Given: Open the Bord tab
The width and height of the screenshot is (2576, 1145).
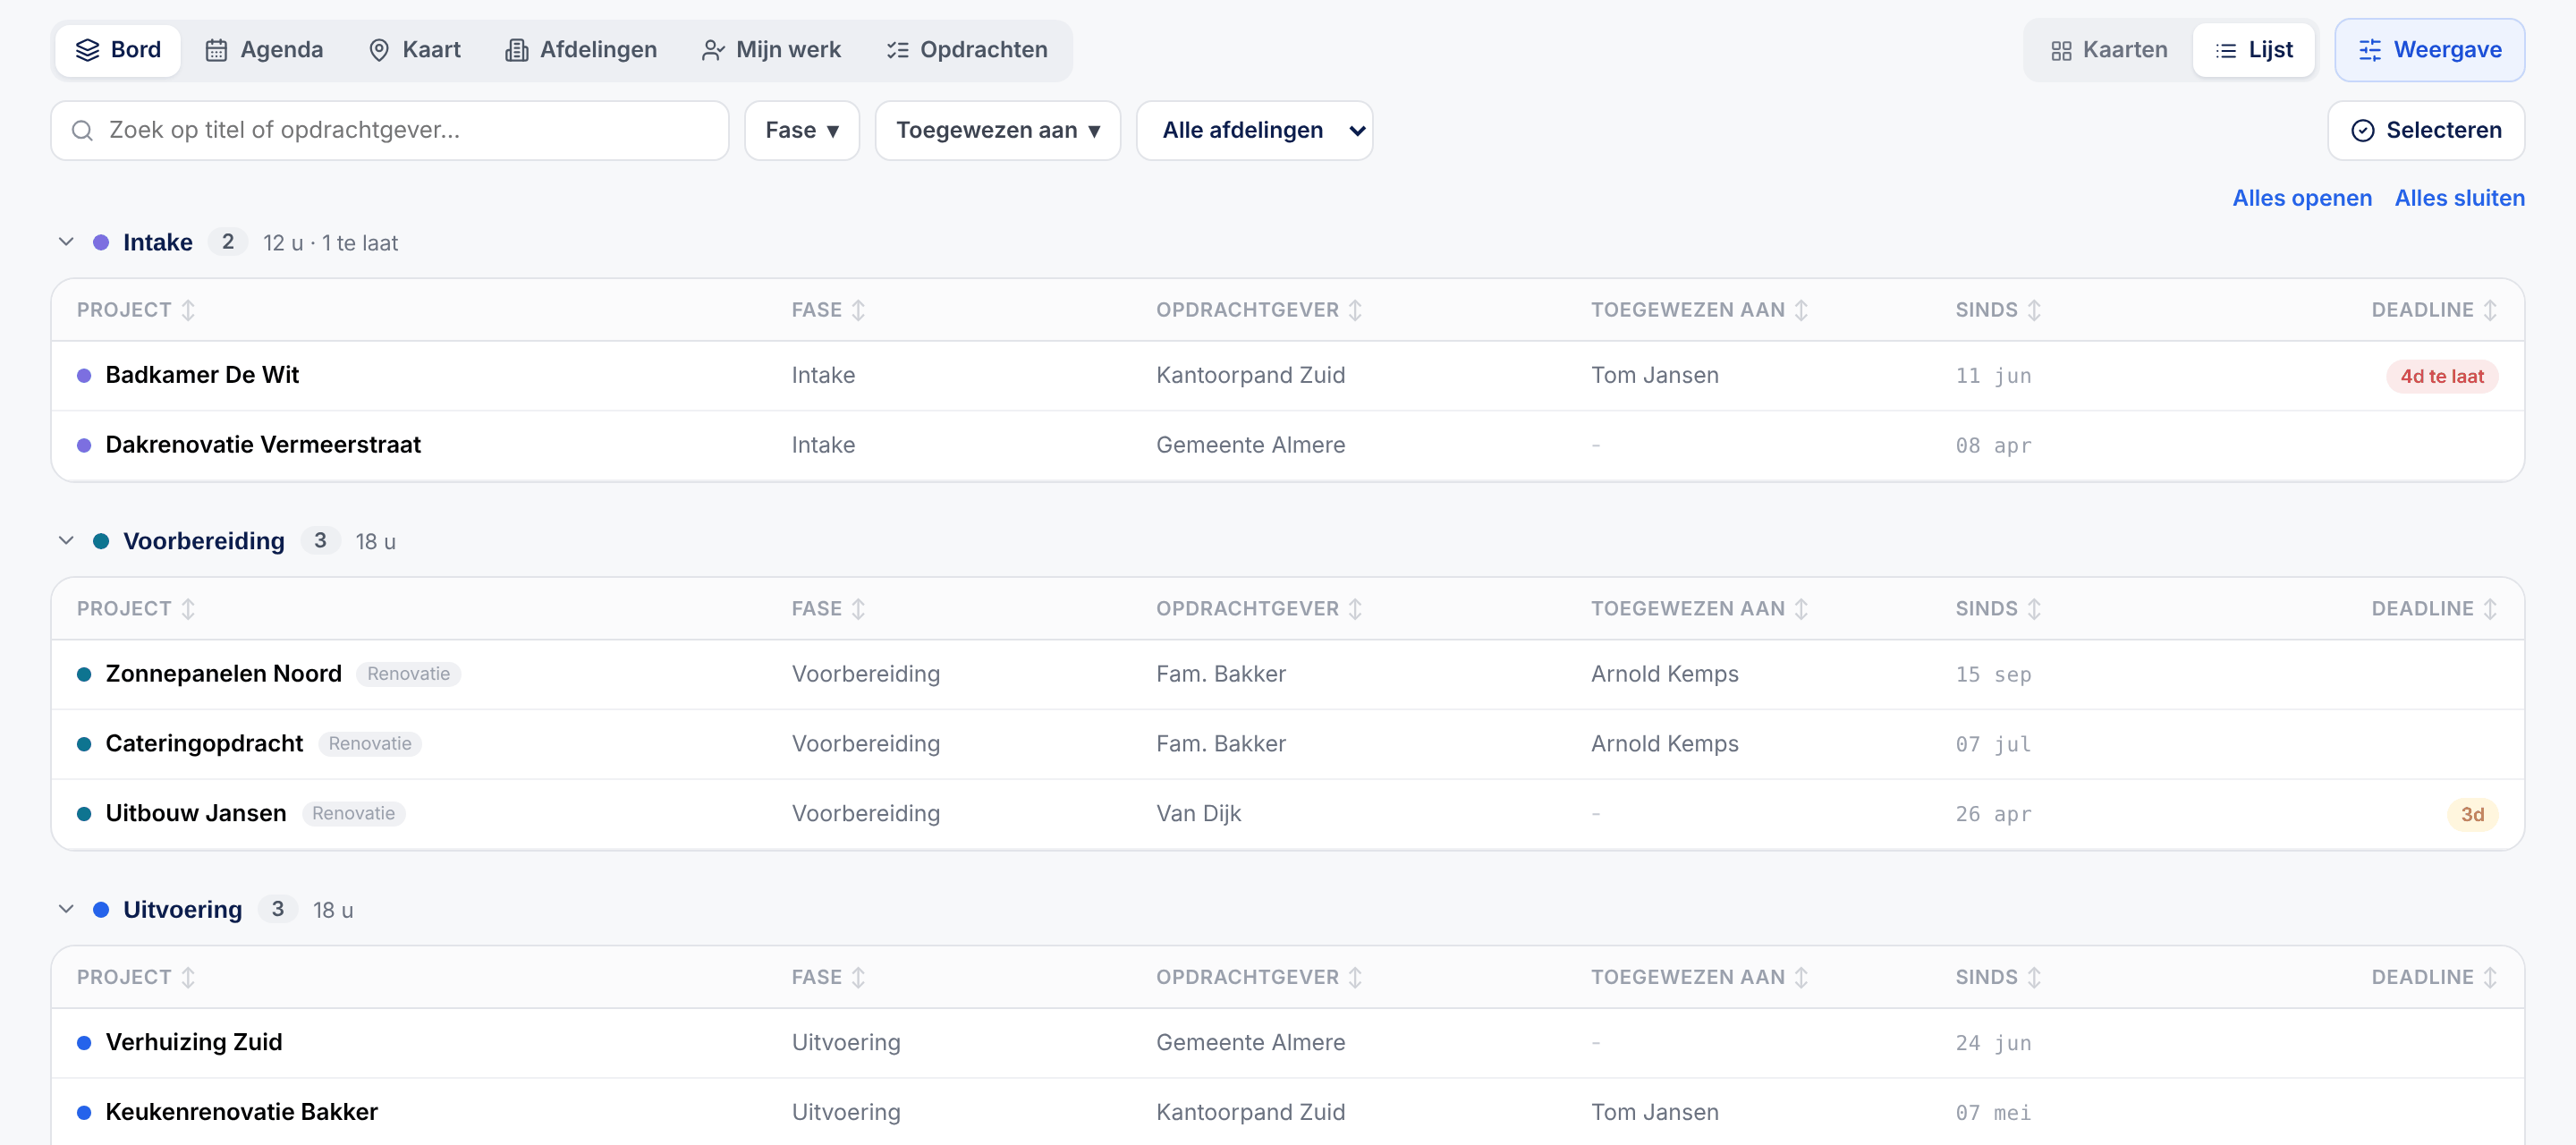Looking at the screenshot, I should 118,50.
